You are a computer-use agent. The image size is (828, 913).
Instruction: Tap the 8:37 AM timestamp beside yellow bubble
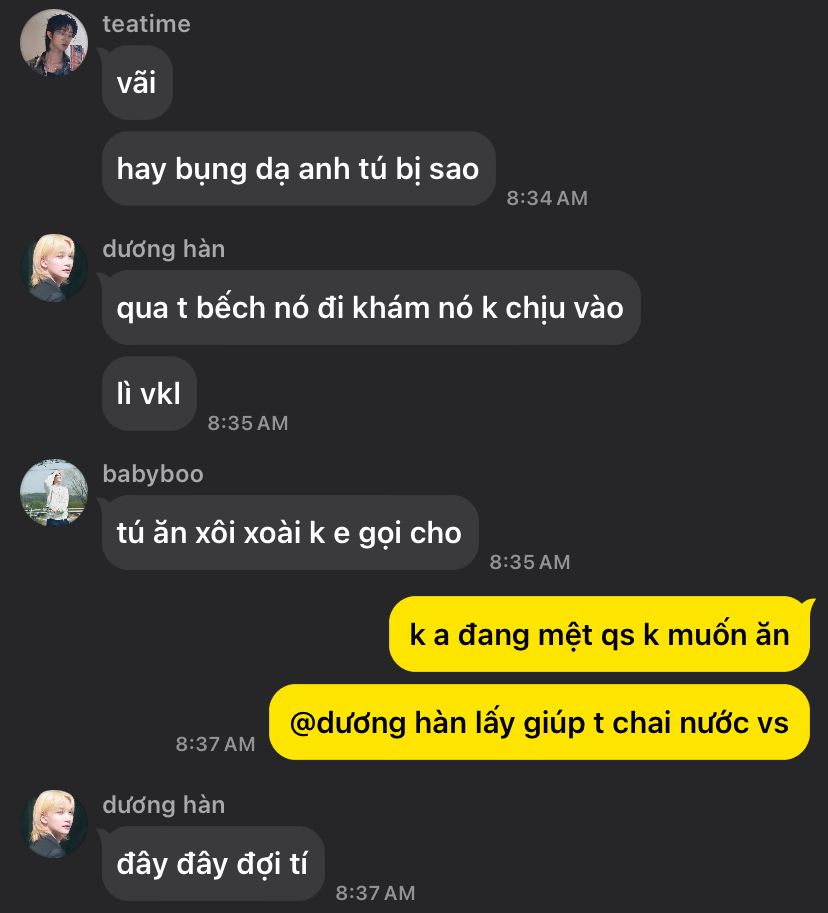point(215,744)
